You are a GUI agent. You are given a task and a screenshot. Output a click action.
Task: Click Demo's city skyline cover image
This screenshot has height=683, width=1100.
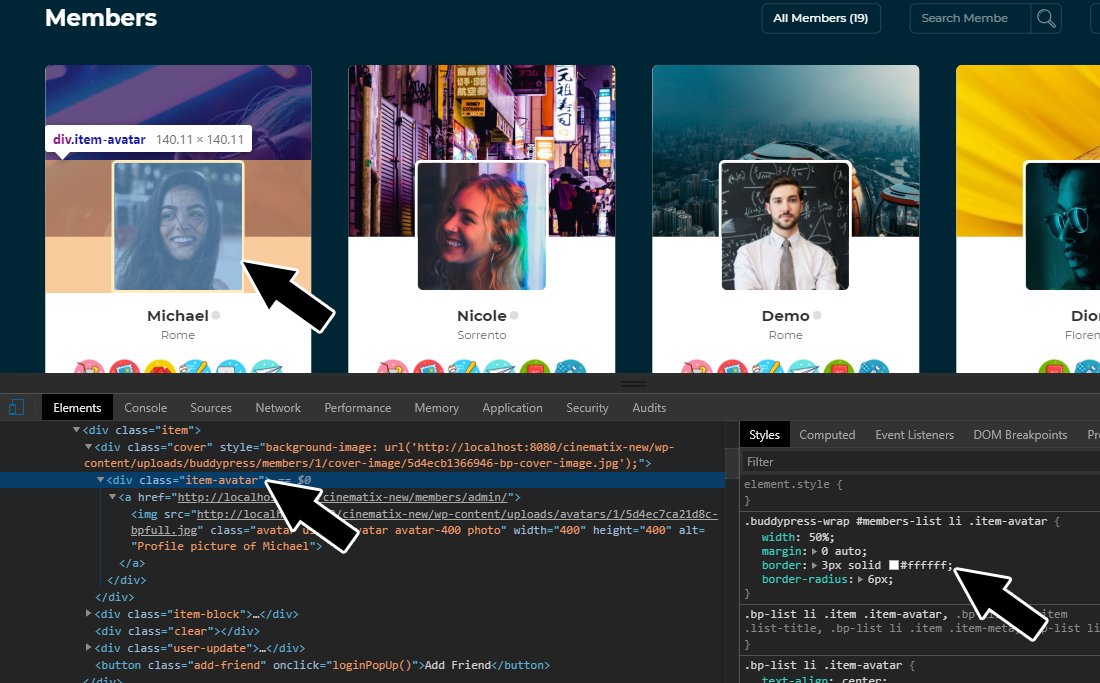click(x=786, y=112)
